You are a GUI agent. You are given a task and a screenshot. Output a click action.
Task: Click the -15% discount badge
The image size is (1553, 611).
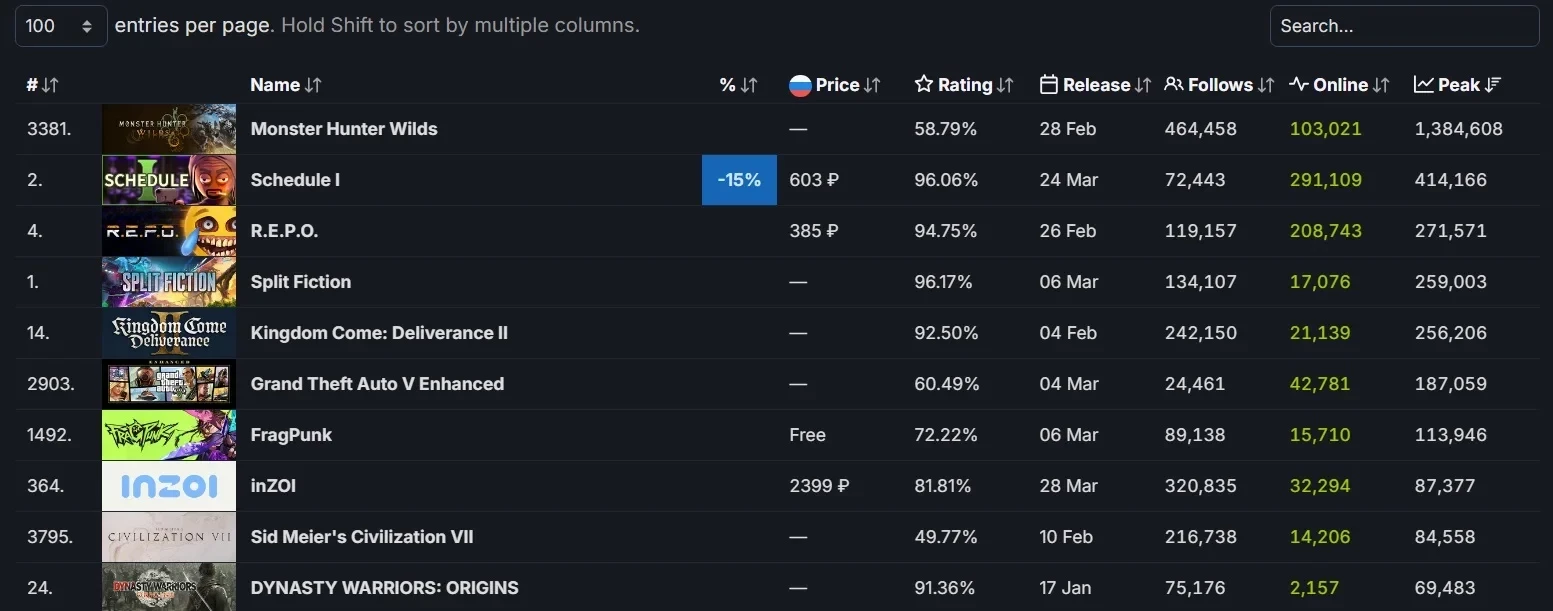(x=739, y=180)
